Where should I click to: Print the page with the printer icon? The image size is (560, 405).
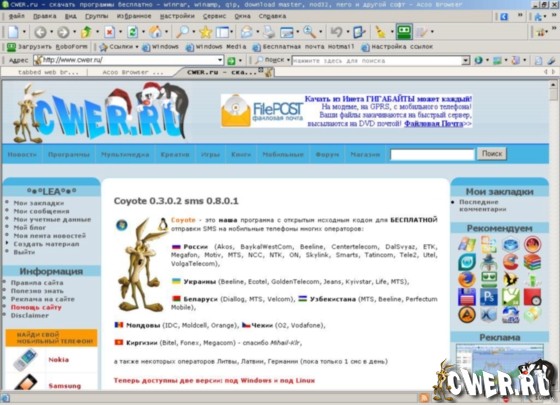[269, 32]
